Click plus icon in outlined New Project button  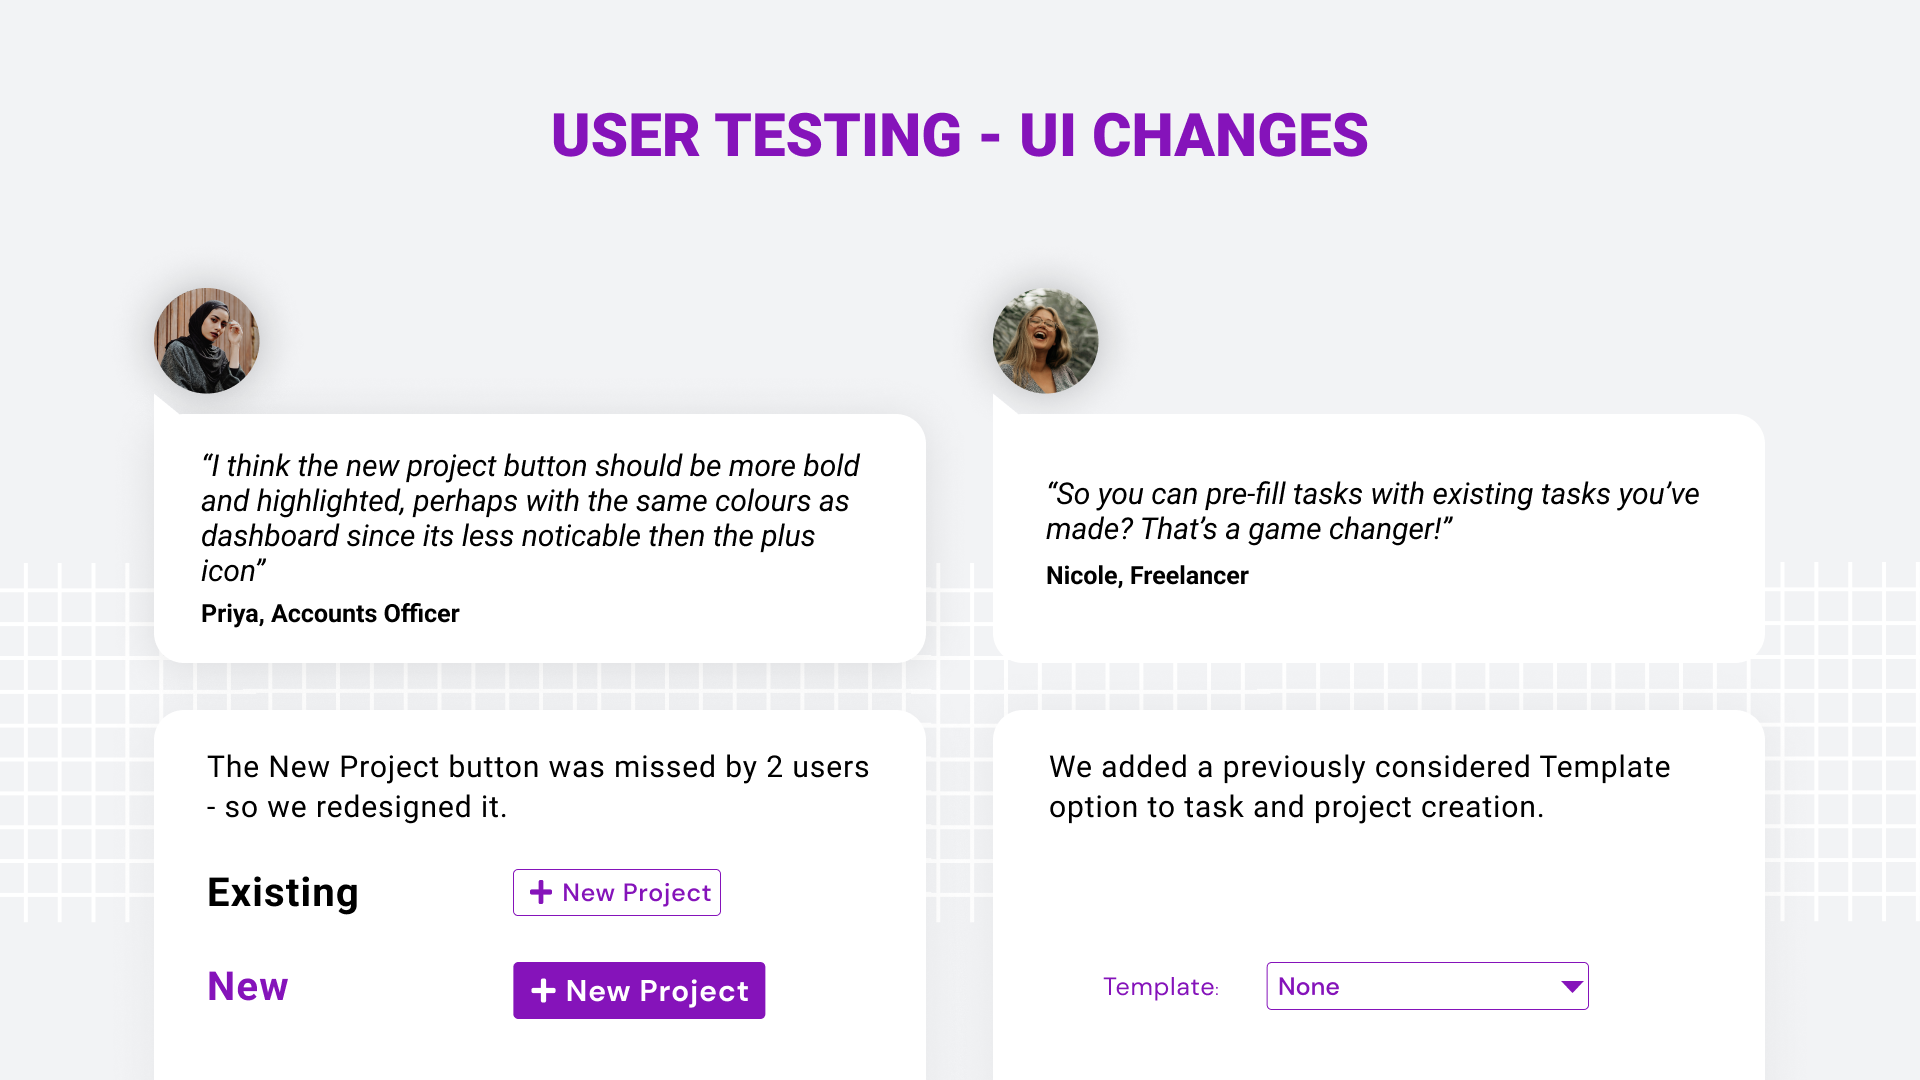[540, 892]
